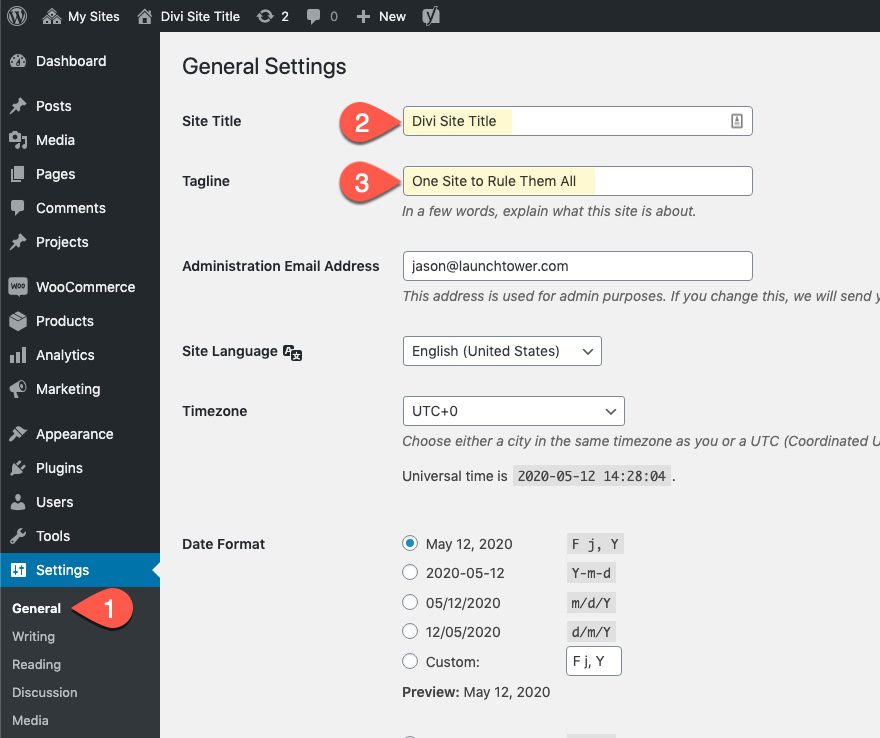Open Plugins via its plug icon
Viewport: 880px width, 738px height.
pyautogui.click(x=18, y=468)
